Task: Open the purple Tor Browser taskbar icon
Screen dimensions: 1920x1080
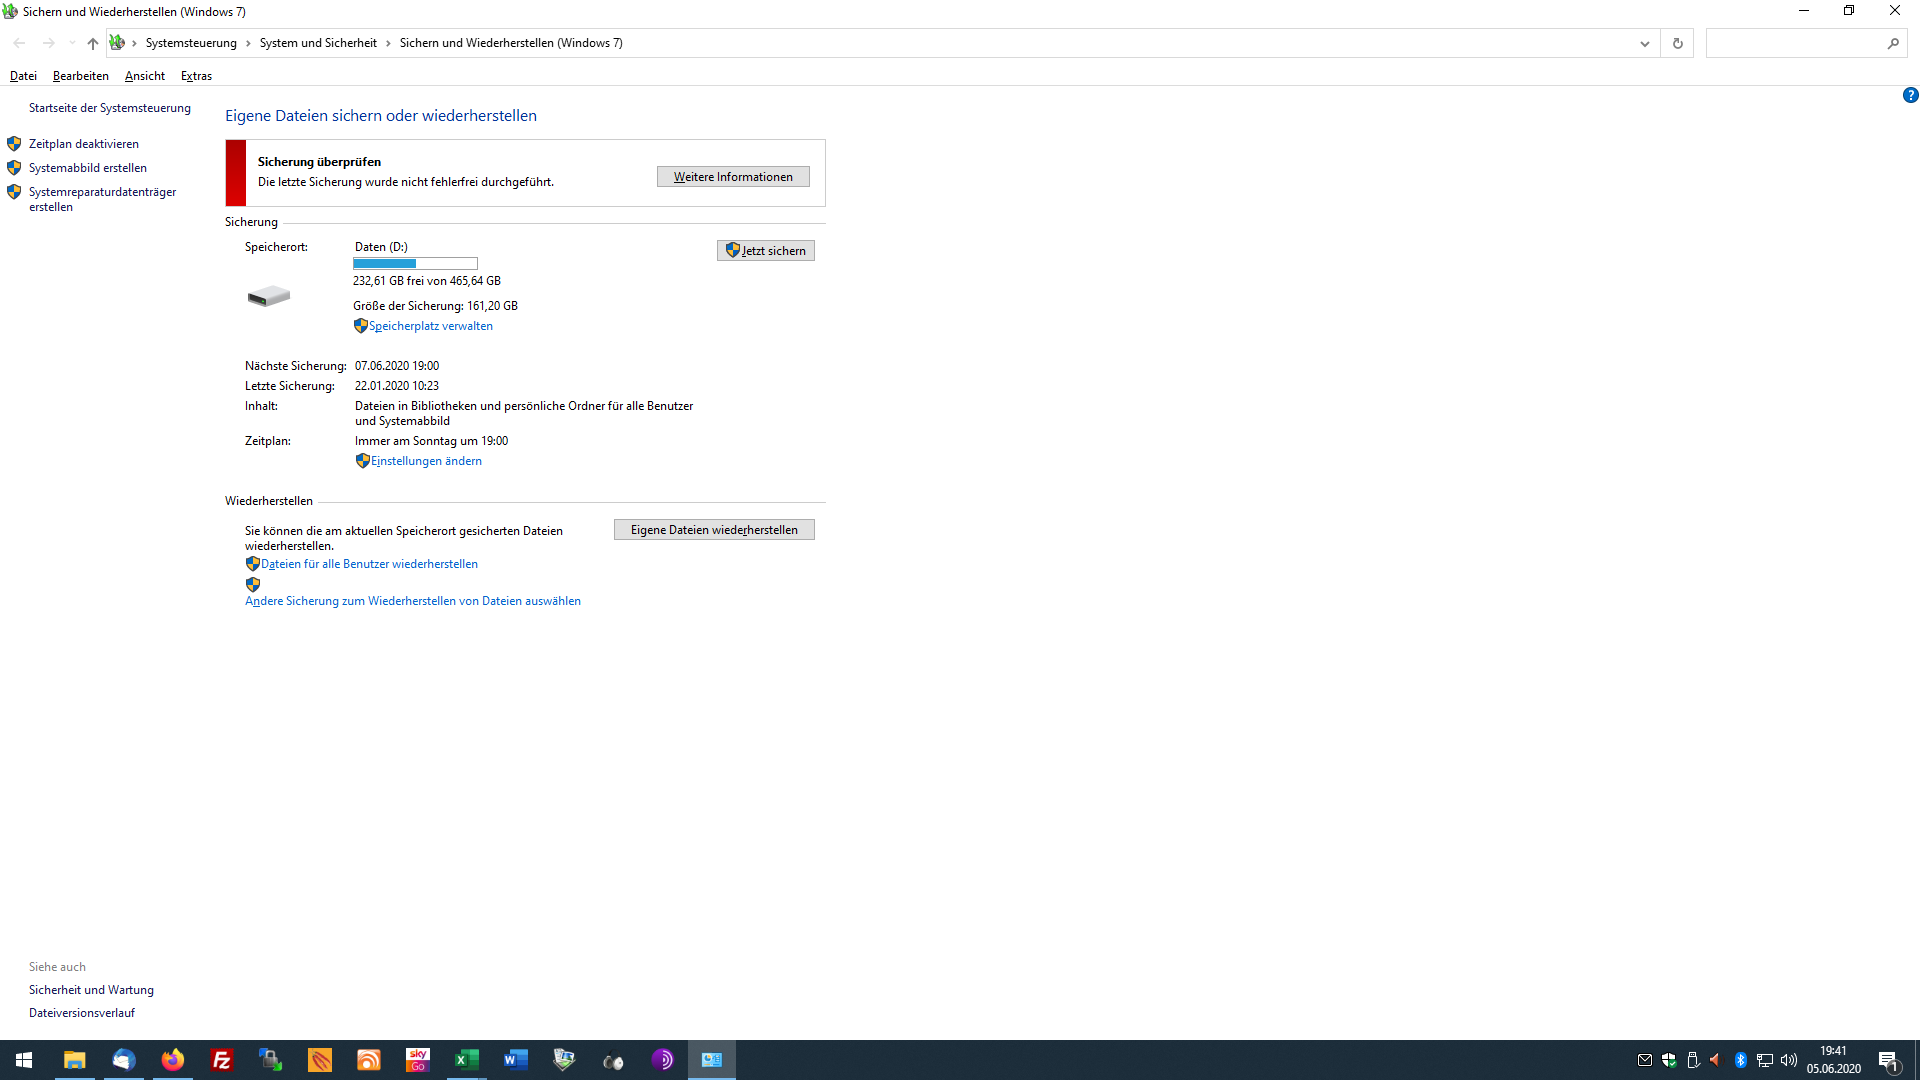Action: pos(662,1060)
